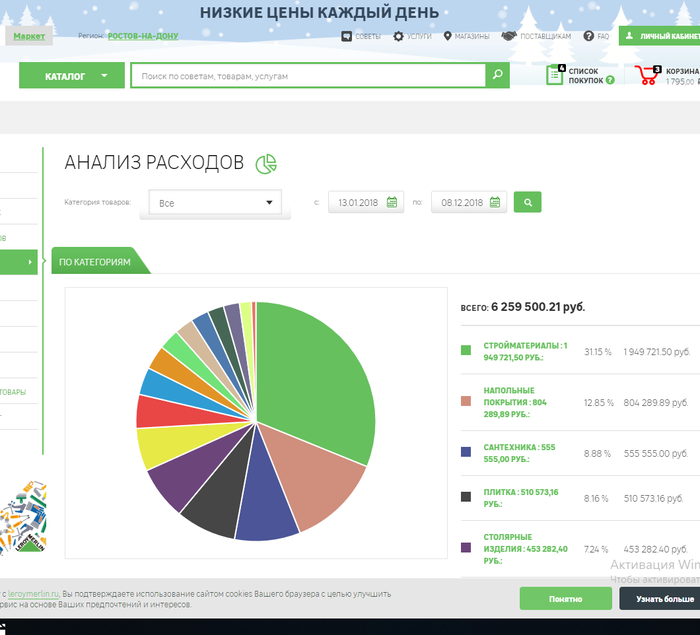Open Категория товаров dropdown showing Все
The width and height of the screenshot is (700, 635).
point(214,203)
